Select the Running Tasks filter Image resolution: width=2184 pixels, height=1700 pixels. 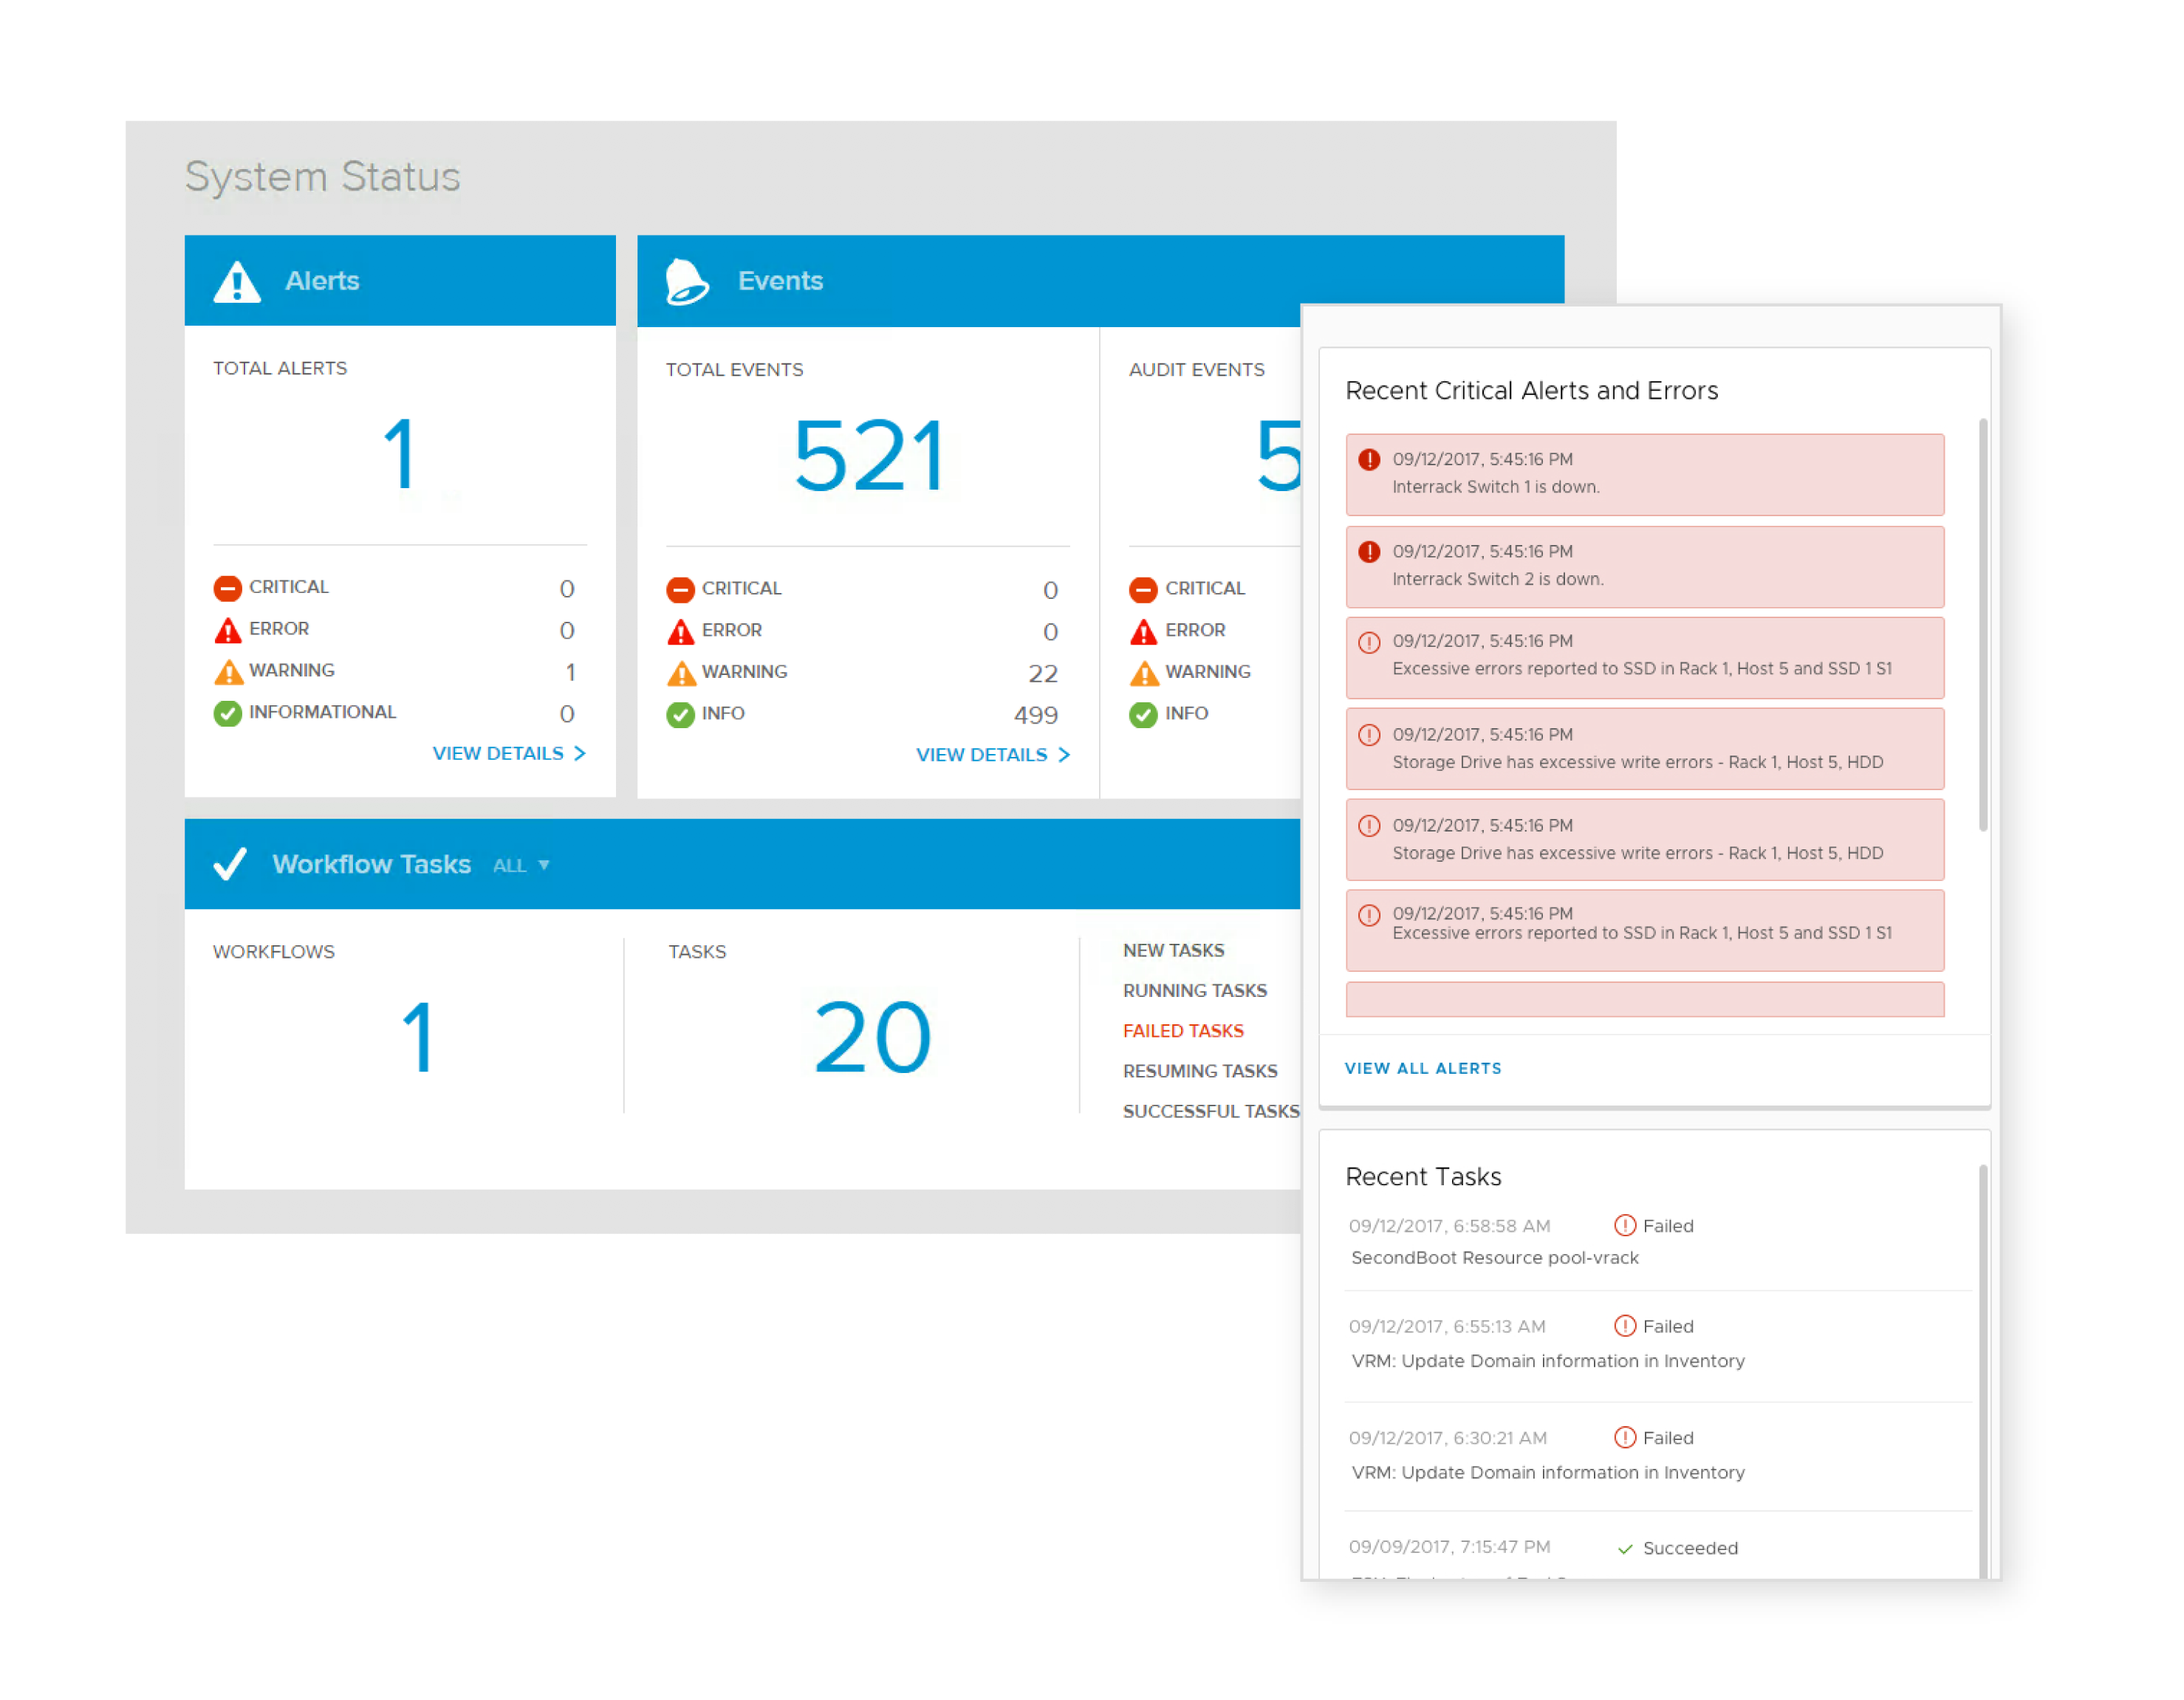[x=1194, y=991]
